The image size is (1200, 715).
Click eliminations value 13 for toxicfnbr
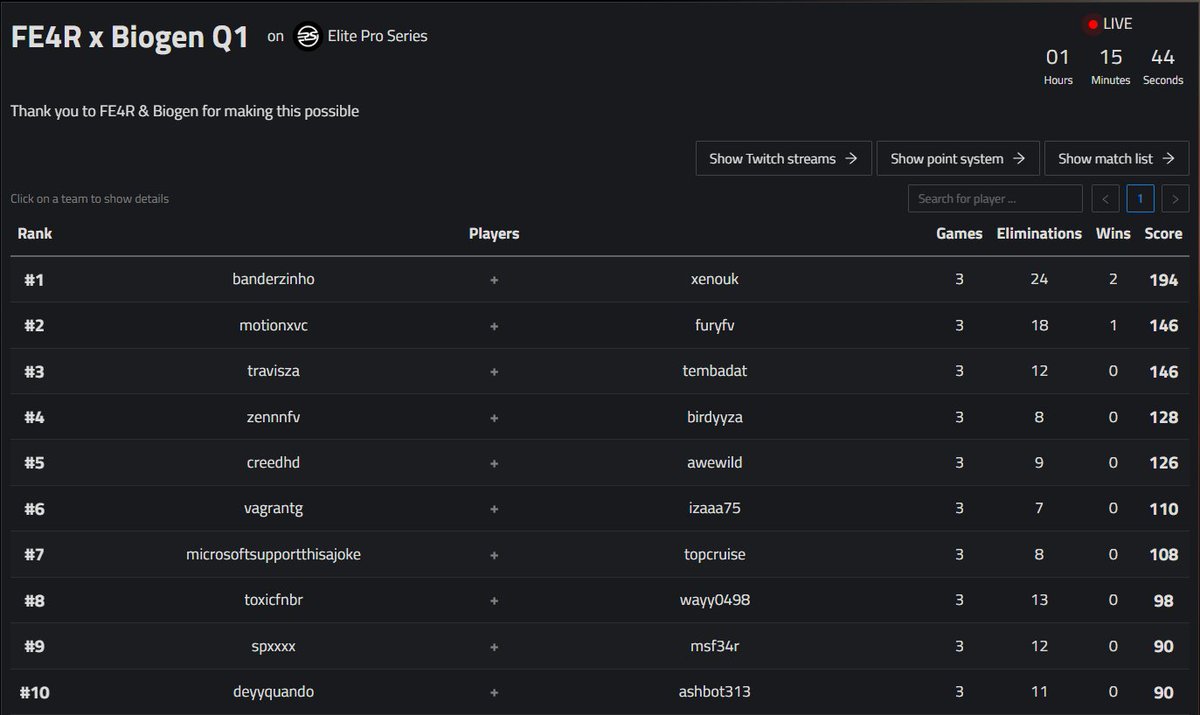1039,600
